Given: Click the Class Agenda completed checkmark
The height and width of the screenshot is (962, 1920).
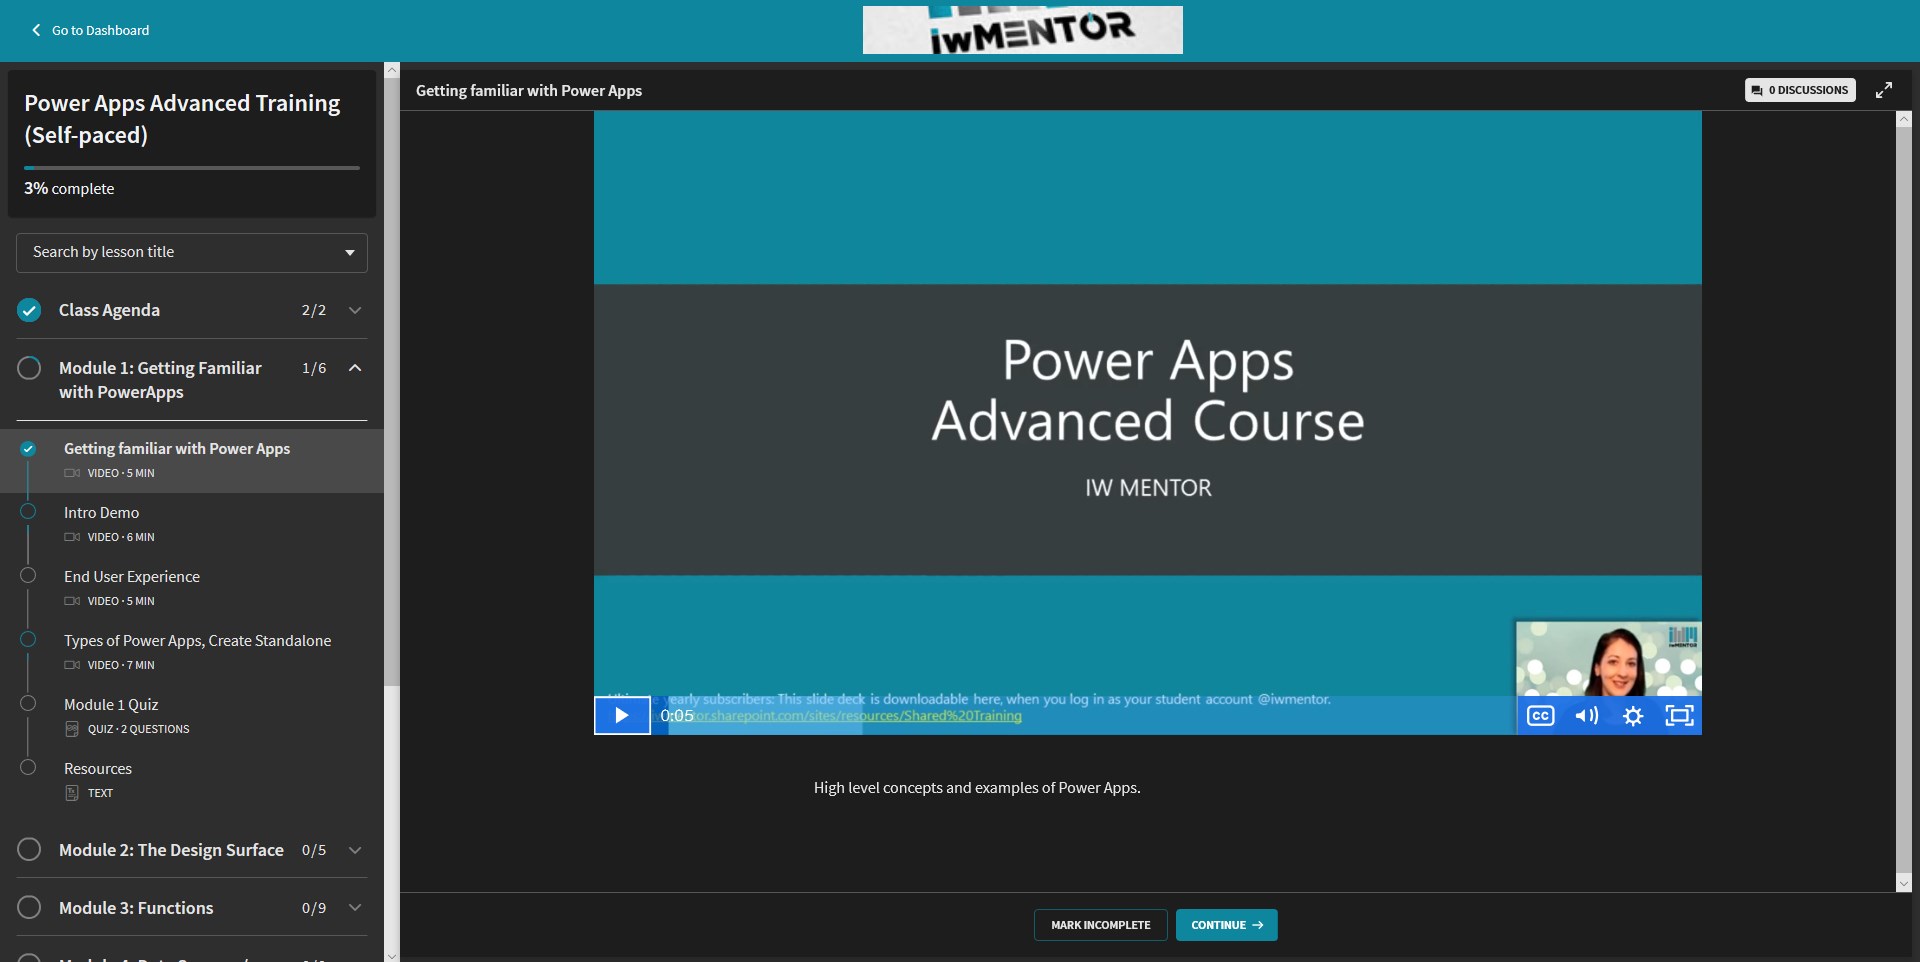Looking at the screenshot, I should [x=29, y=310].
